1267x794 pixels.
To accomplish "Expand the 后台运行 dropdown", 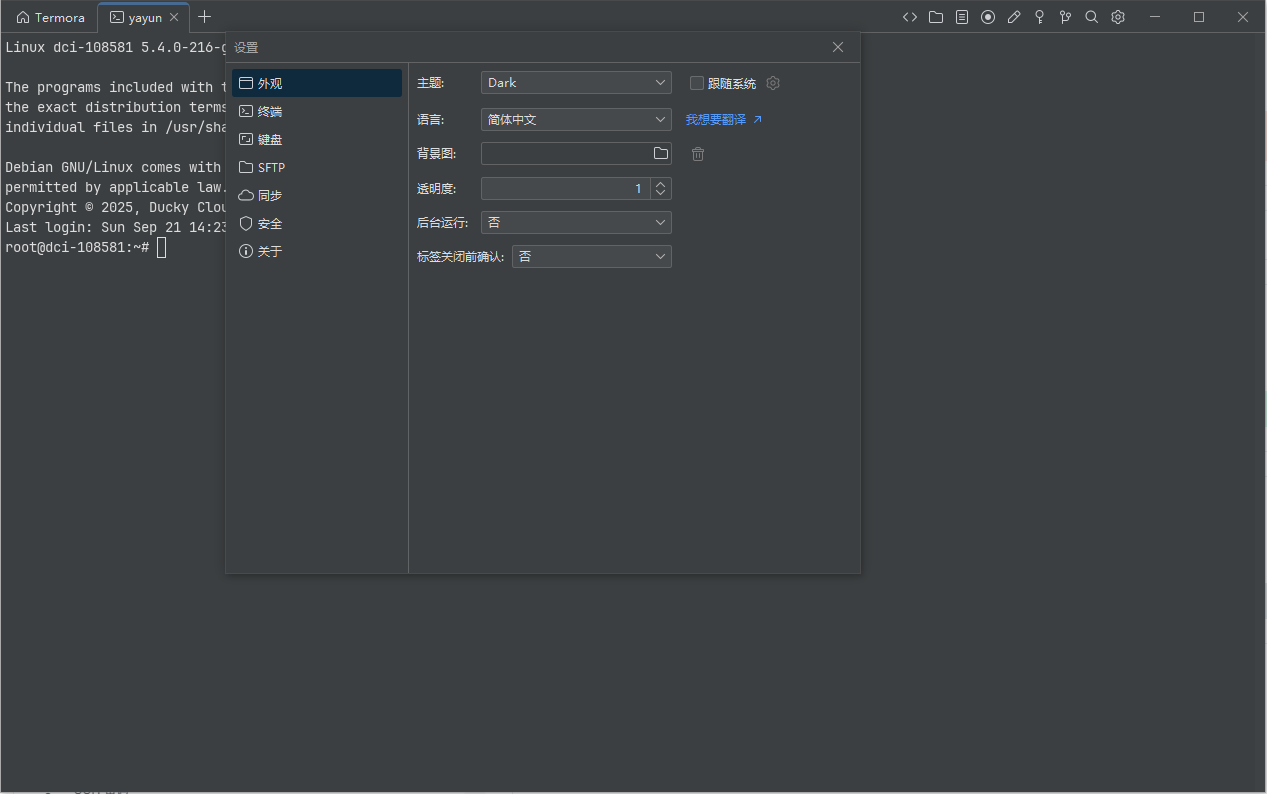I will pyautogui.click(x=575, y=222).
